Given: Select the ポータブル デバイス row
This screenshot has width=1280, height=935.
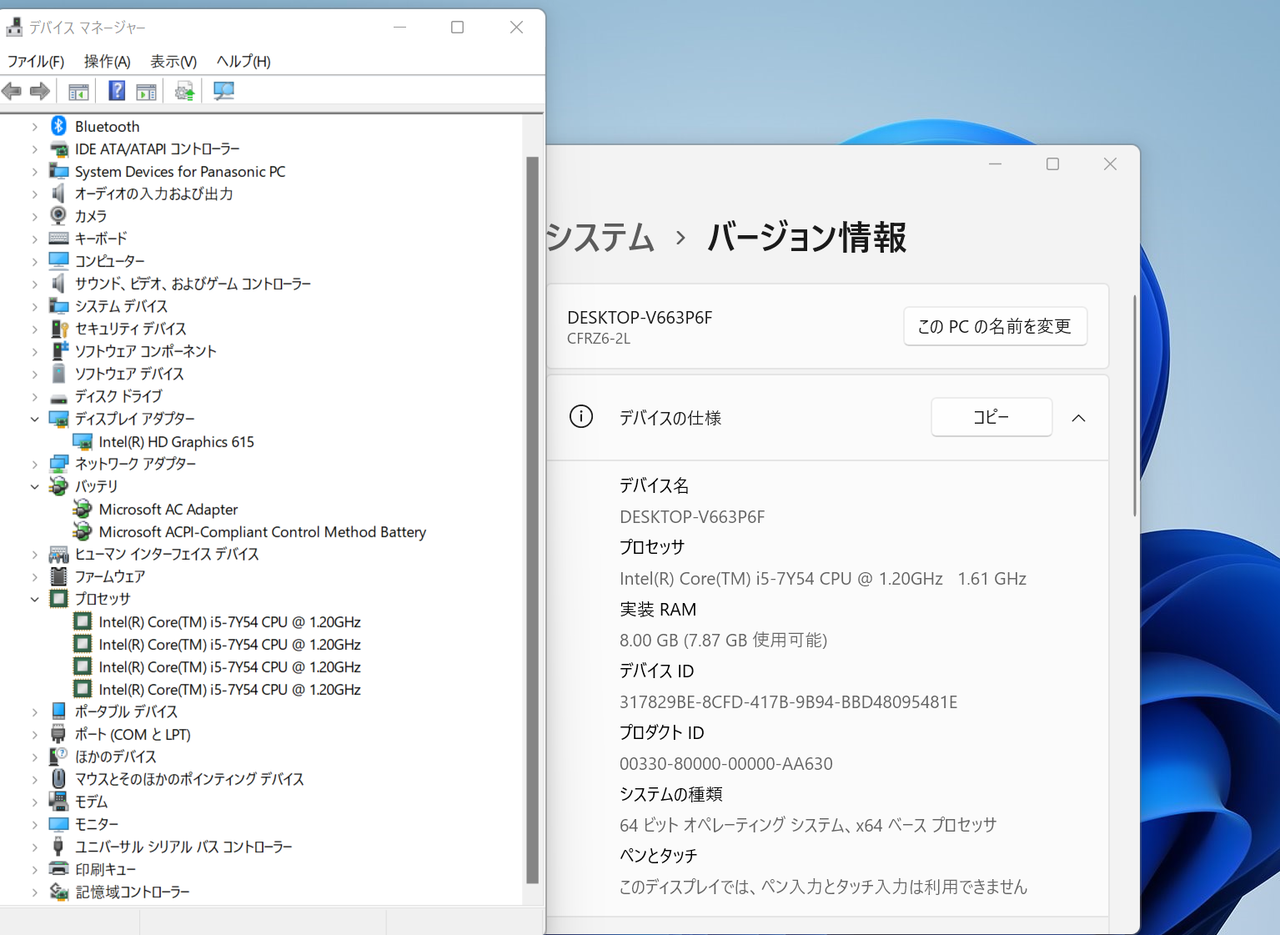Looking at the screenshot, I should tap(126, 711).
